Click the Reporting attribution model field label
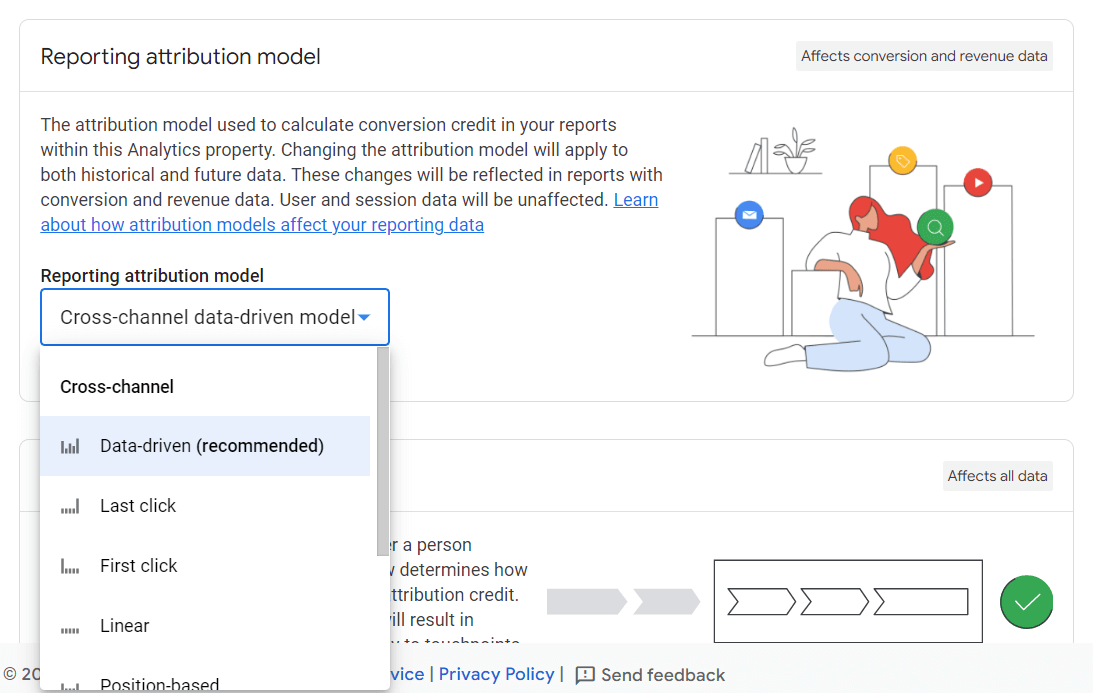The width and height of the screenshot is (1093, 693). click(152, 276)
